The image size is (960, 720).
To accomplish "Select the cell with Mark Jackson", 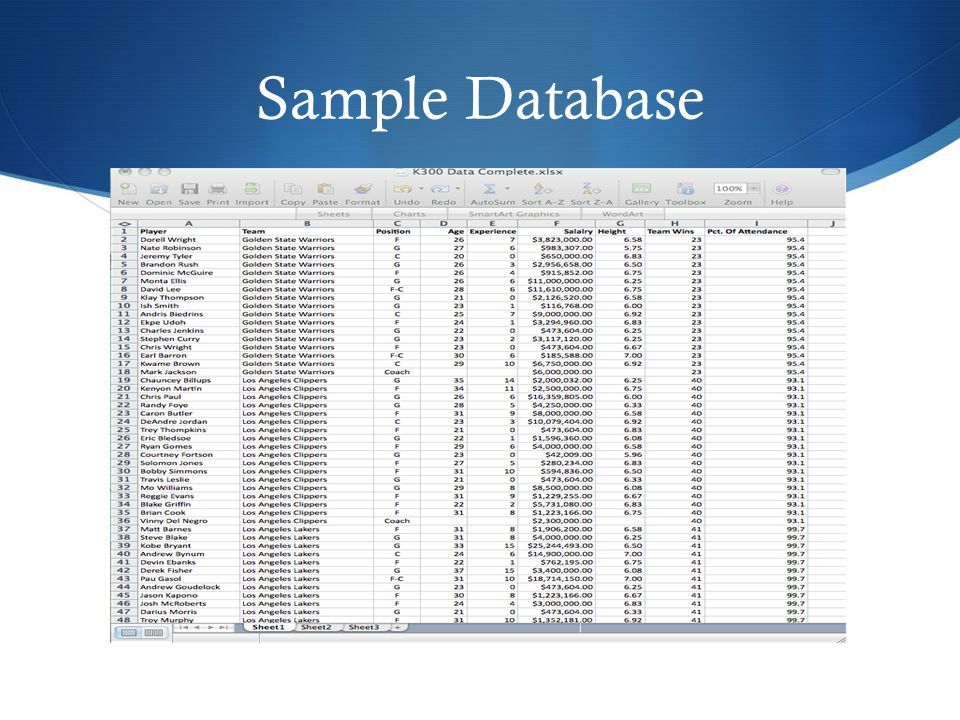I will 189,372.
